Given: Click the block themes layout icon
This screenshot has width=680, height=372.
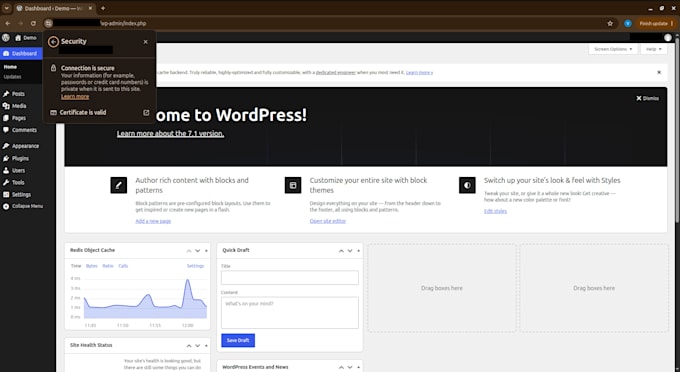Looking at the screenshot, I should pos(293,185).
